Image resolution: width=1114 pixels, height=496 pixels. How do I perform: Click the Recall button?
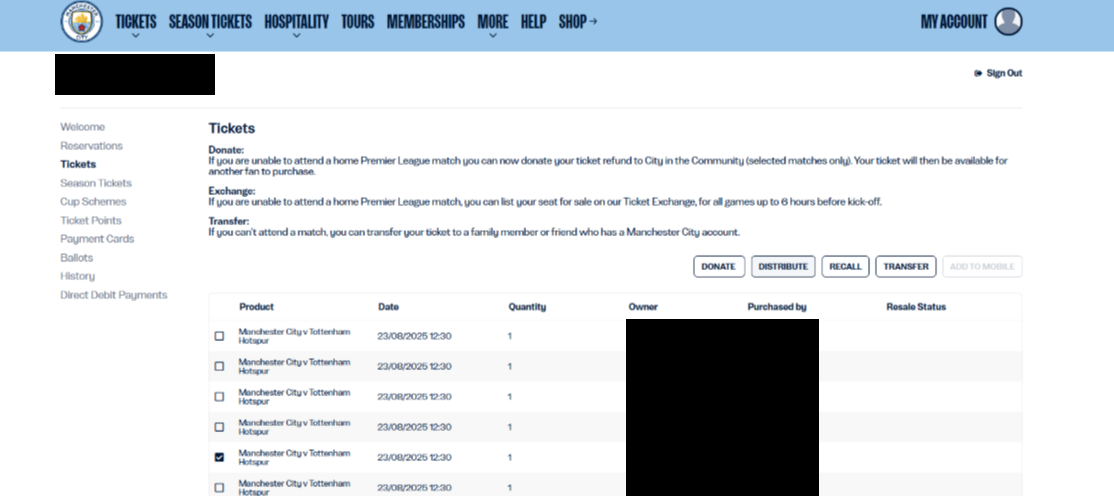tap(845, 266)
